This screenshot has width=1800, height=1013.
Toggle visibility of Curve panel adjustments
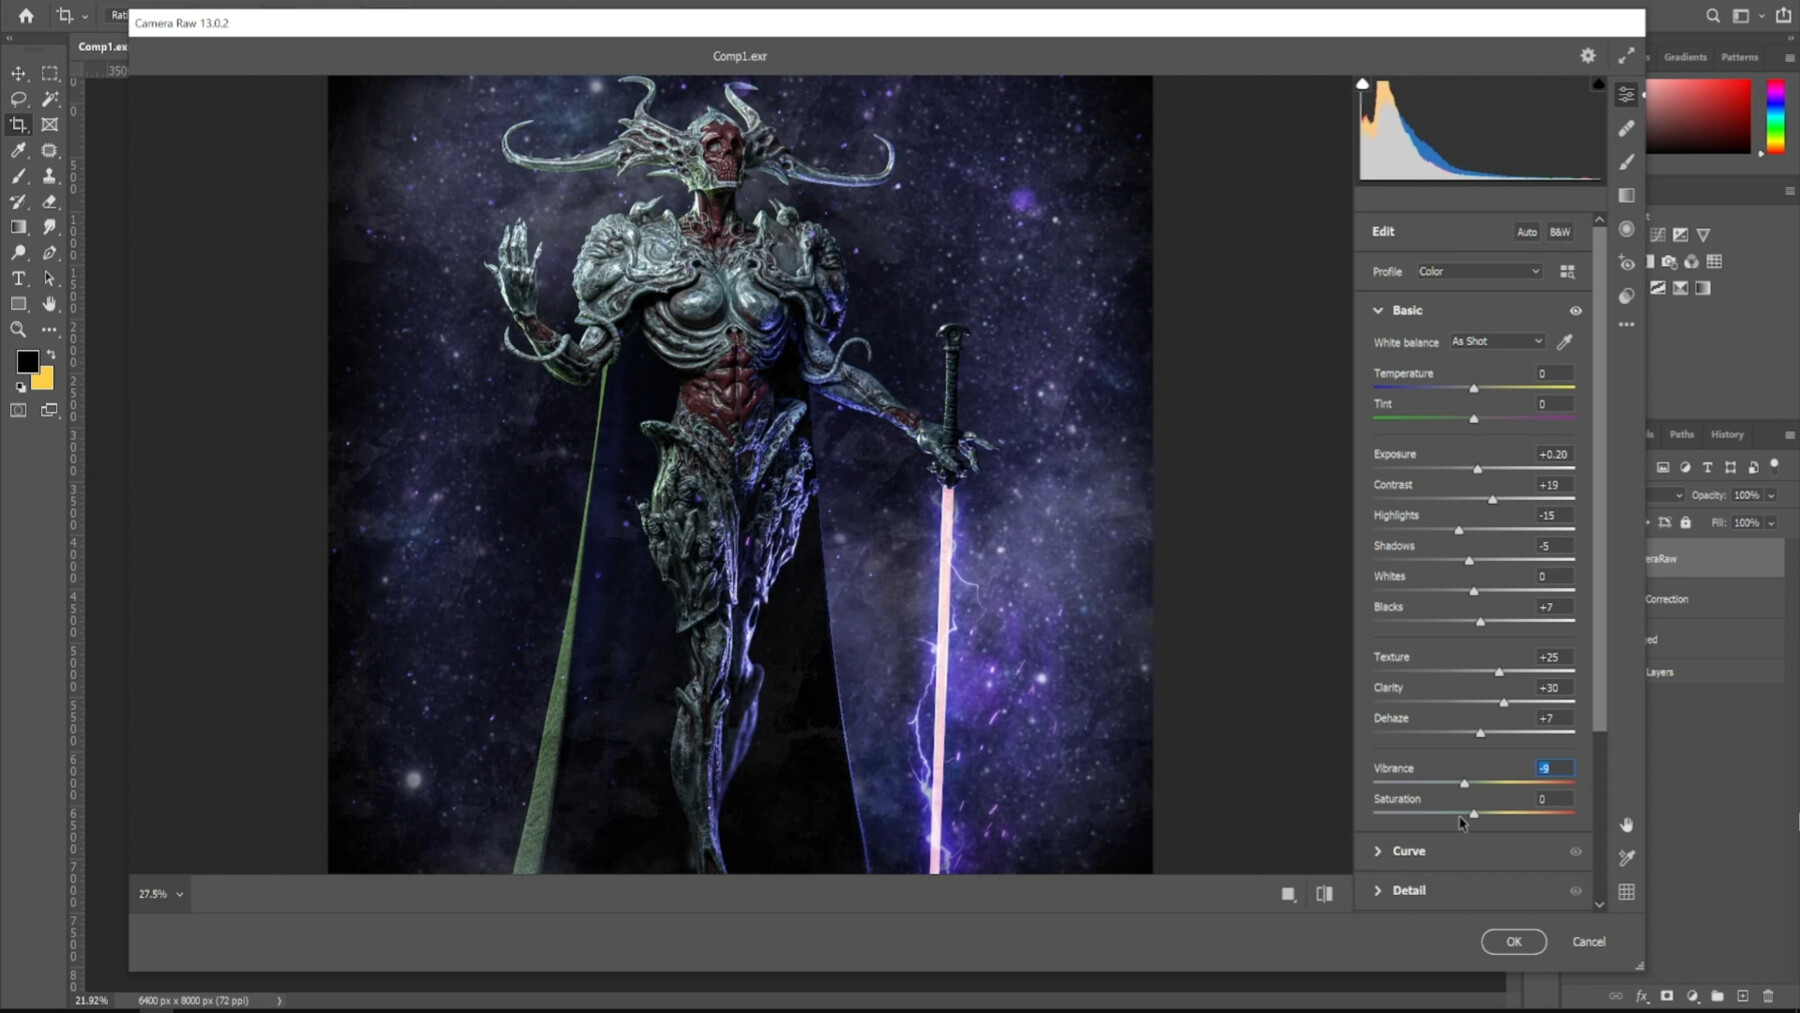pyautogui.click(x=1575, y=851)
